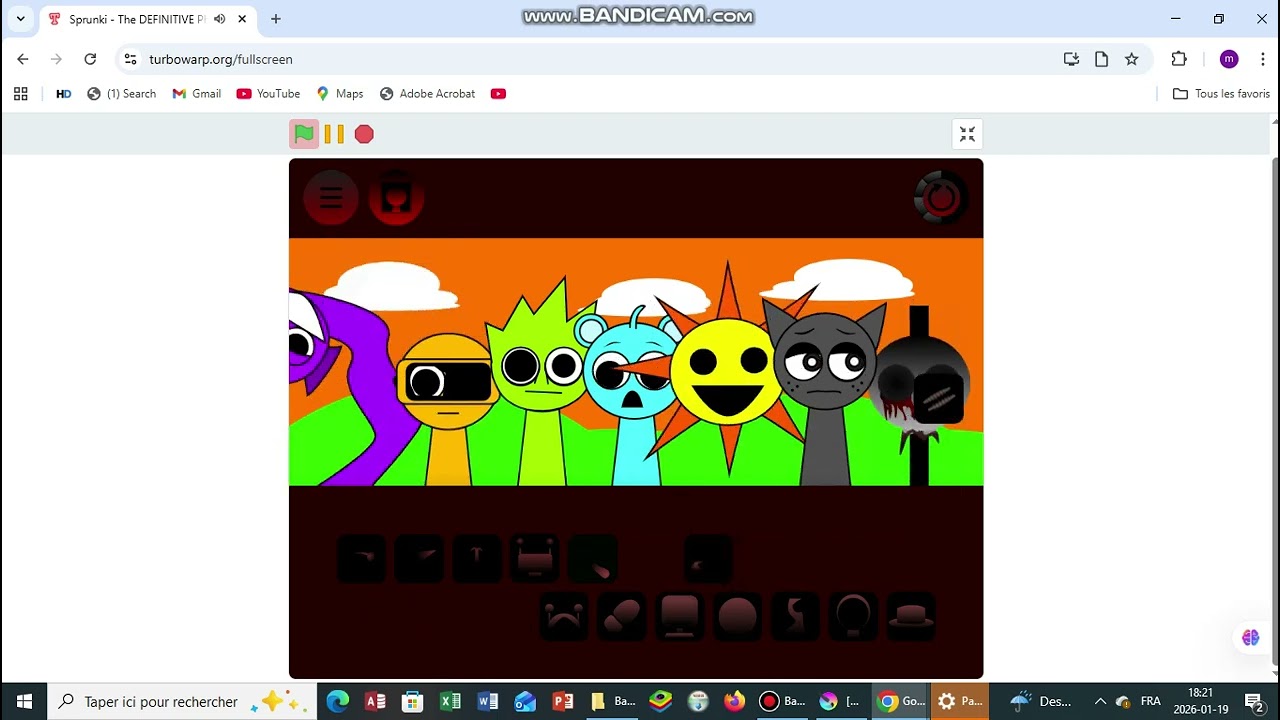
Task: Open PowerPoint from the taskbar
Action: pos(562,701)
